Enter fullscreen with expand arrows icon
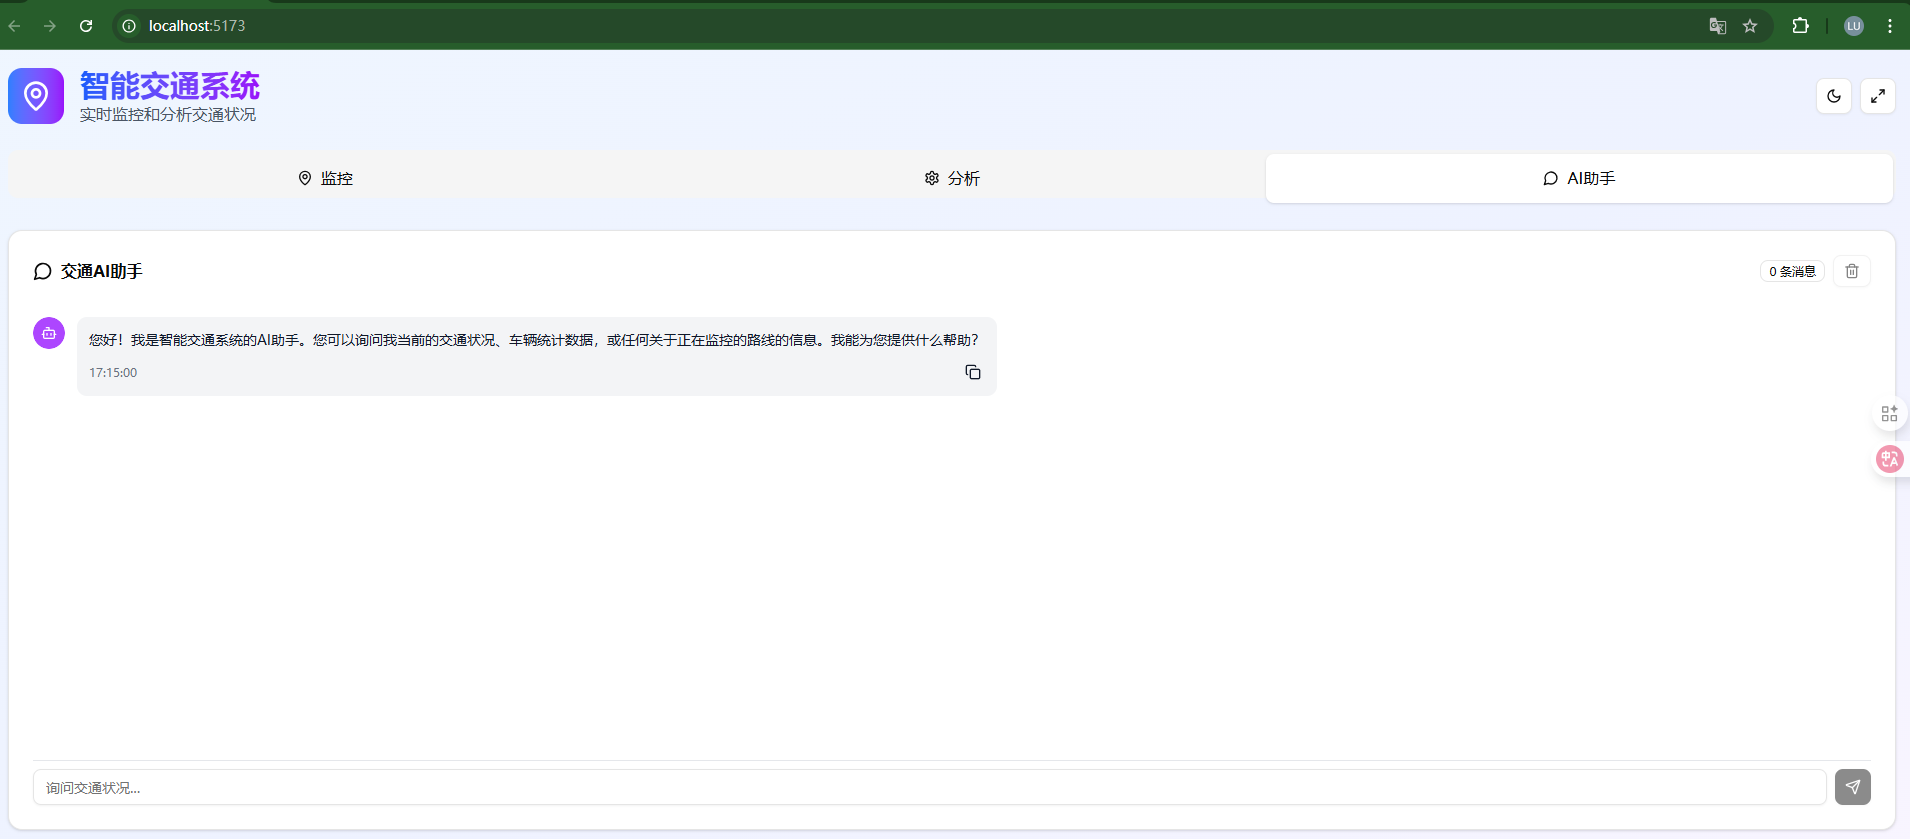The image size is (1910, 839). coord(1878,96)
